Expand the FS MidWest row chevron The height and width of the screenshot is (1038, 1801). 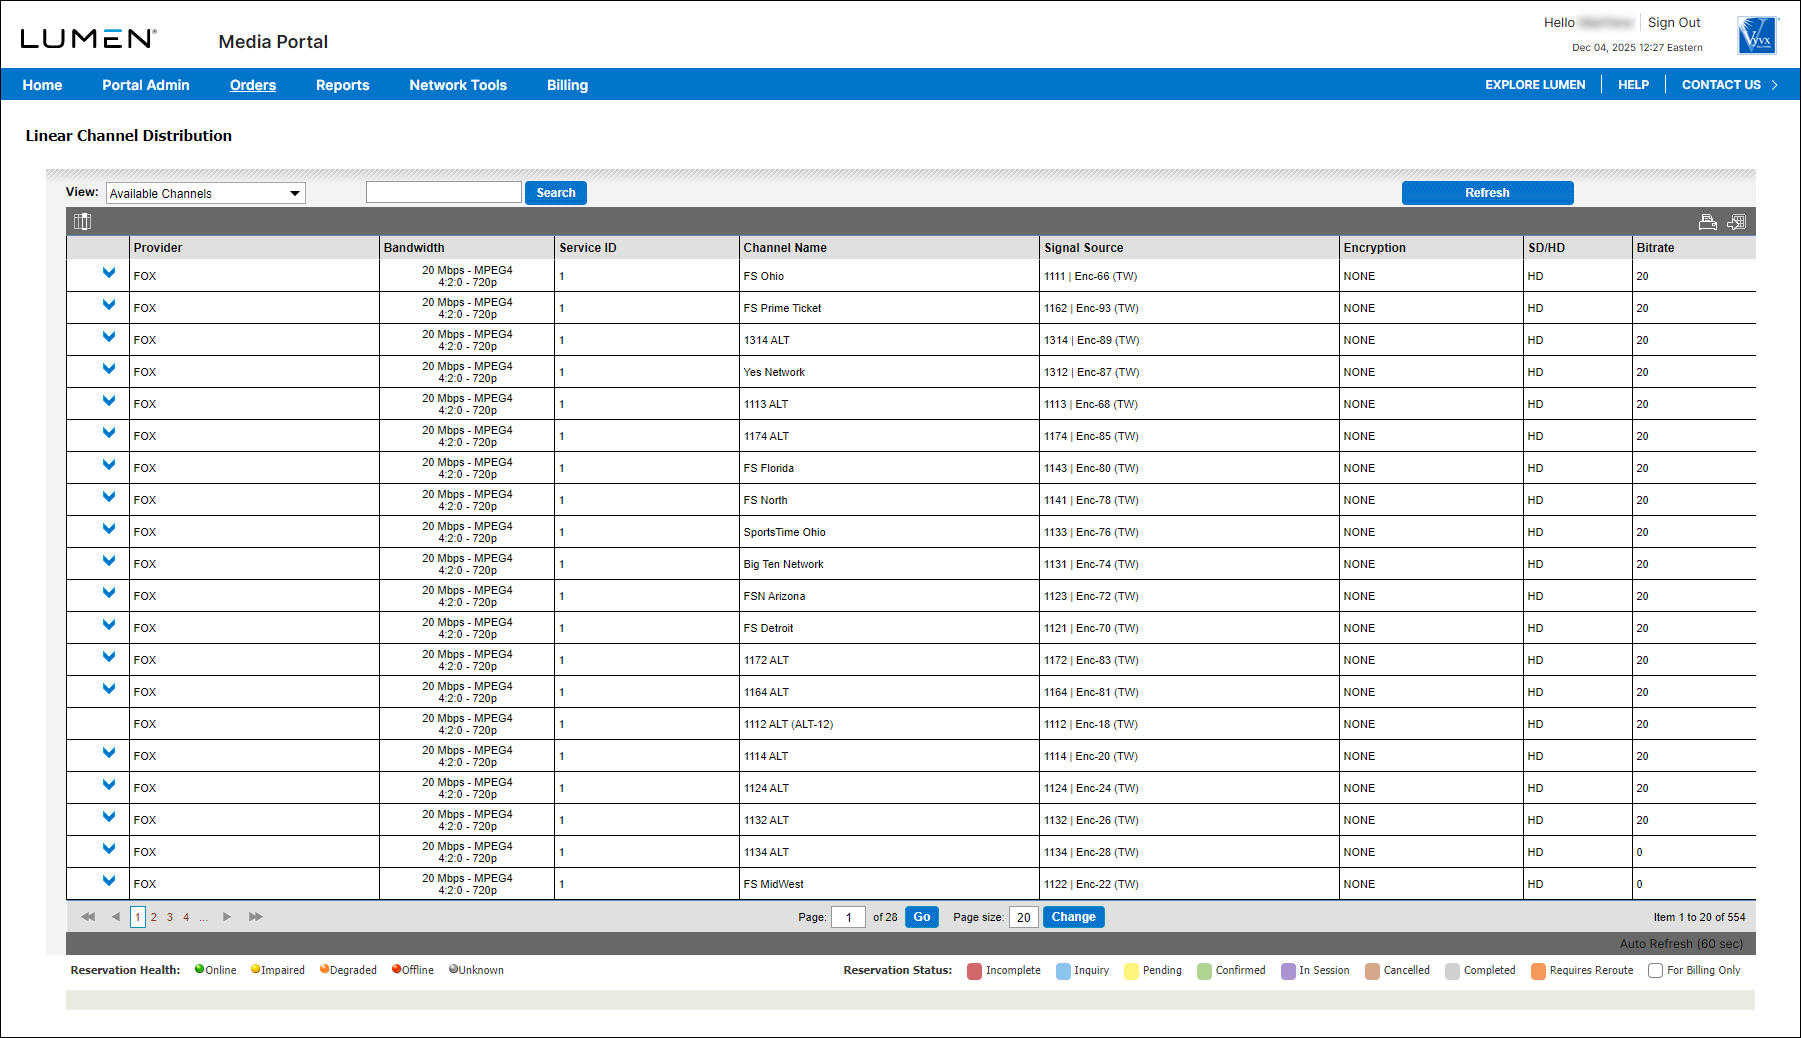[108, 881]
